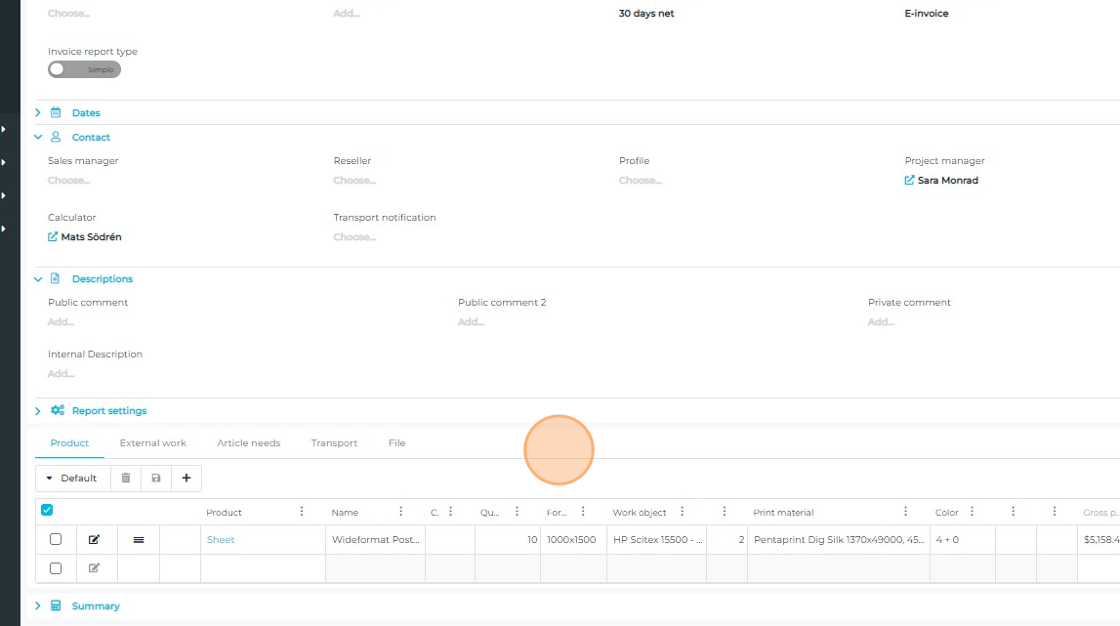This screenshot has width=1120, height=626.
Task: Open Project manager Sara Monrad external link icon
Action: (909, 181)
